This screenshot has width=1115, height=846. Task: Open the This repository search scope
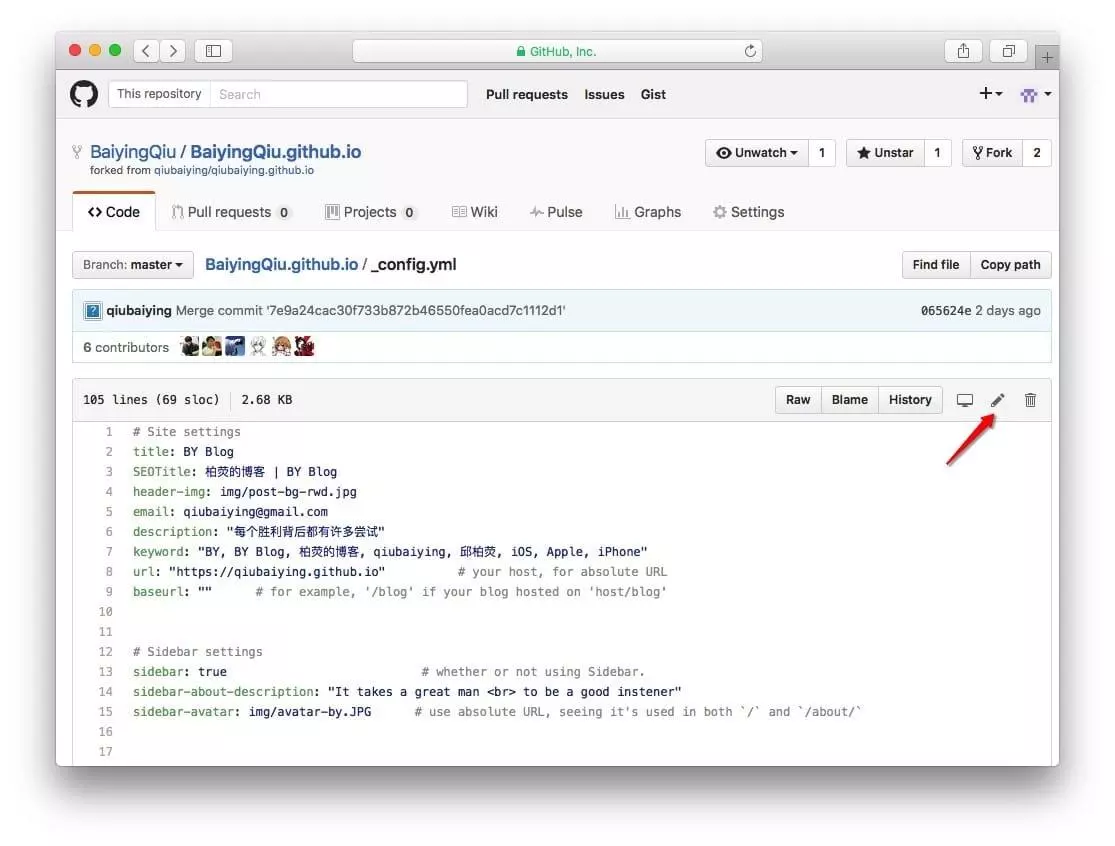coord(159,94)
